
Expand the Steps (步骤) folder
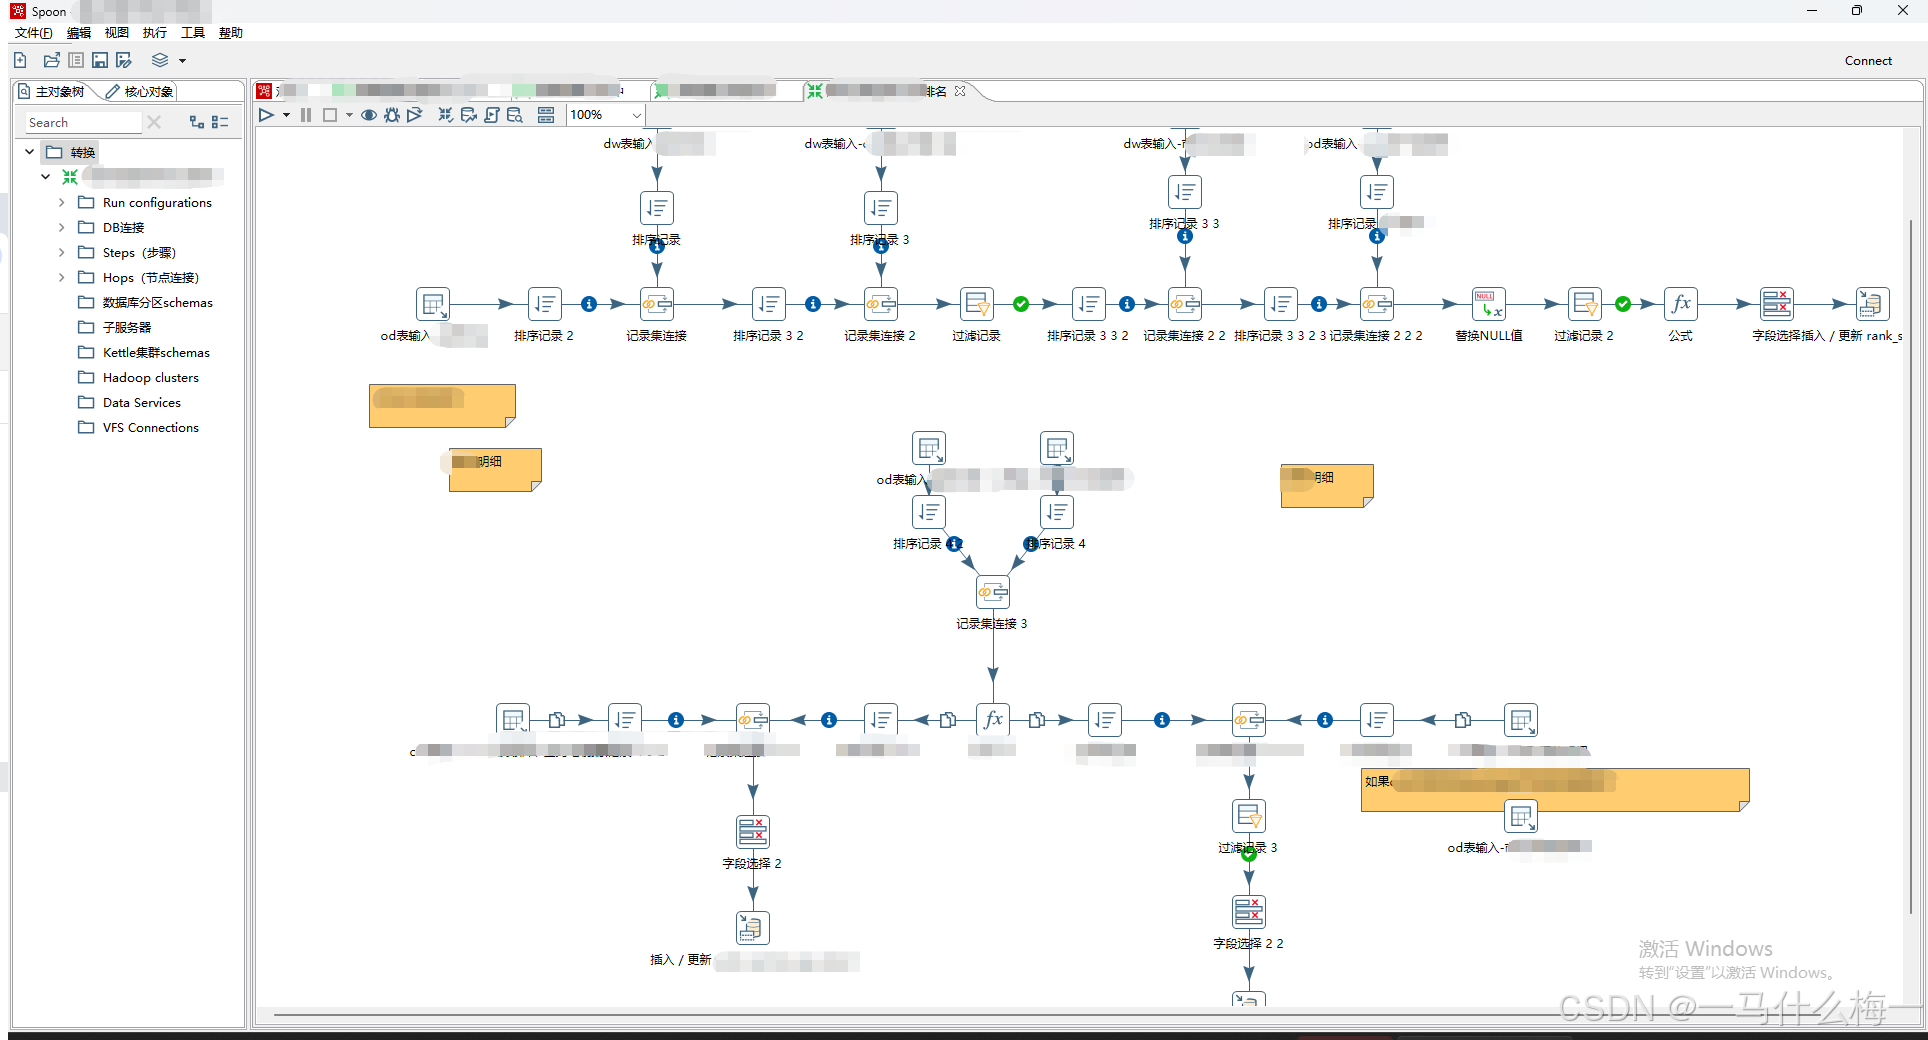[61, 252]
